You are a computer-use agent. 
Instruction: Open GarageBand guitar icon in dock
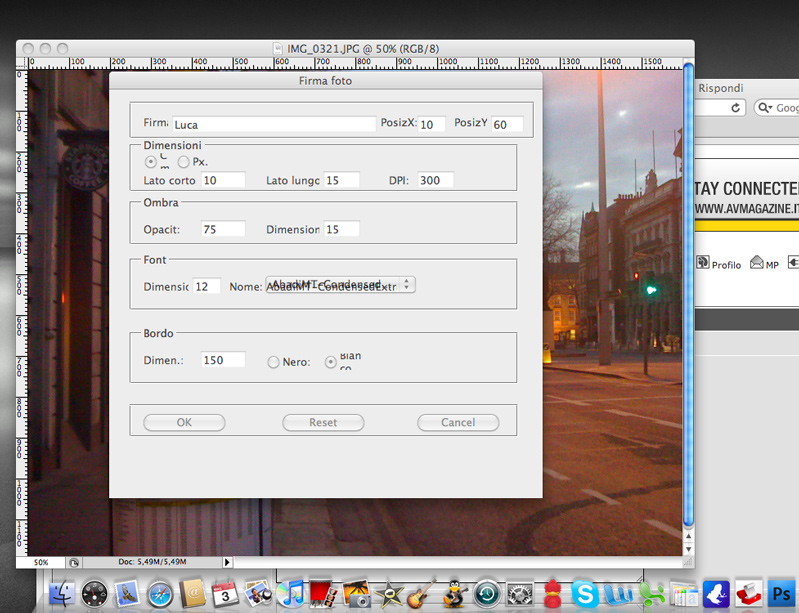pos(421,594)
